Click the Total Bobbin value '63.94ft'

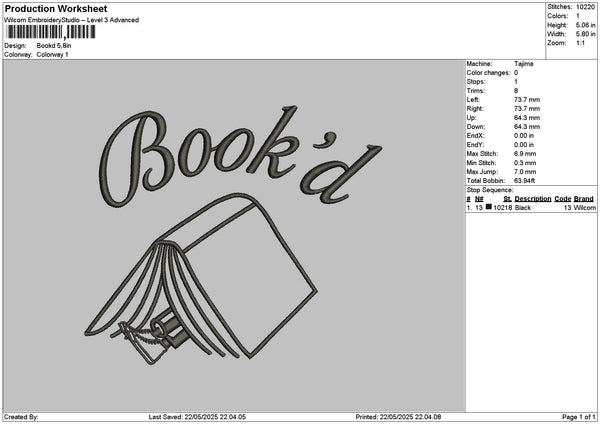click(524, 181)
